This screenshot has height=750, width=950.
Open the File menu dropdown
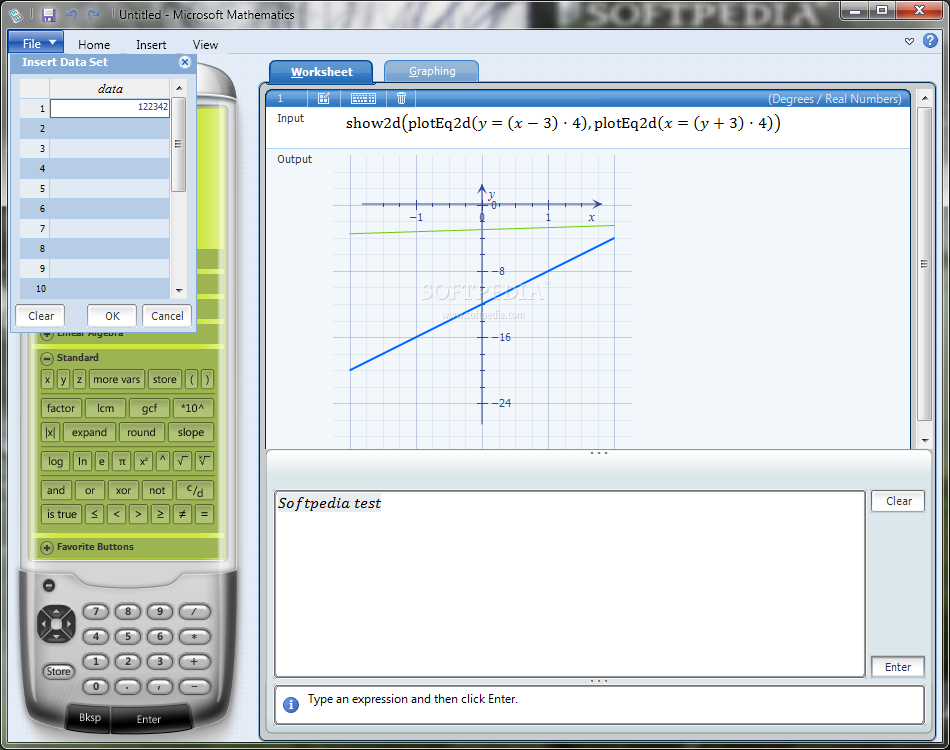[36, 44]
